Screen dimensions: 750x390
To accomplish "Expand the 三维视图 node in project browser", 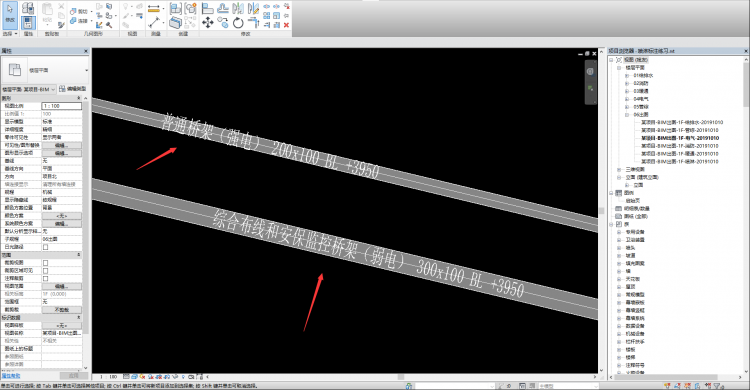I will (x=619, y=169).
